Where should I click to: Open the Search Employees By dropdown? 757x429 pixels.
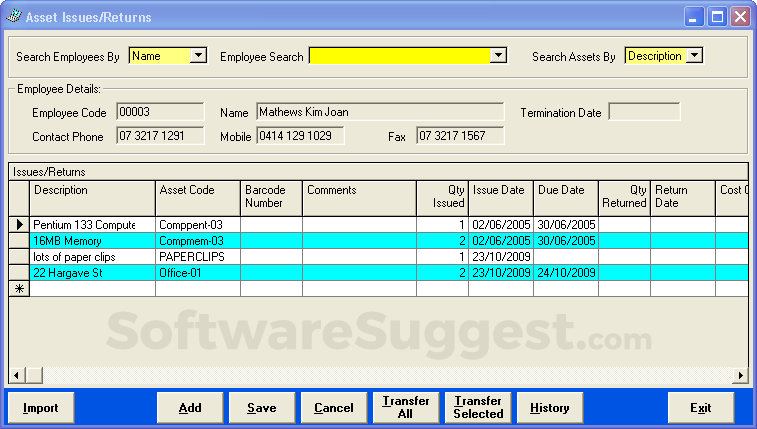[x=198, y=56]
